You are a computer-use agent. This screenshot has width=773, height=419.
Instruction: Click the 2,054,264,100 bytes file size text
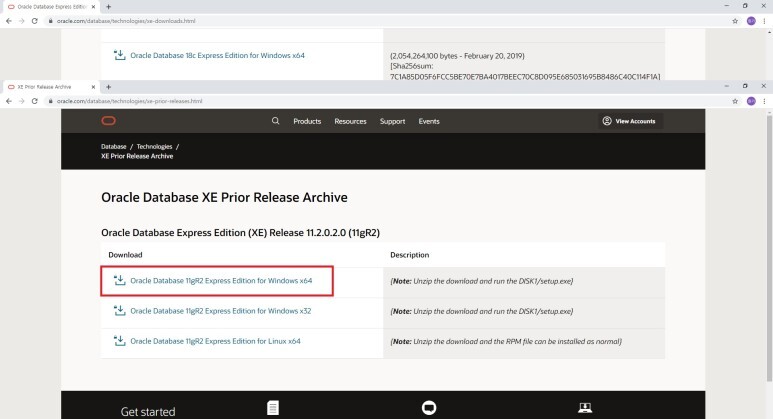click(457, 56)
